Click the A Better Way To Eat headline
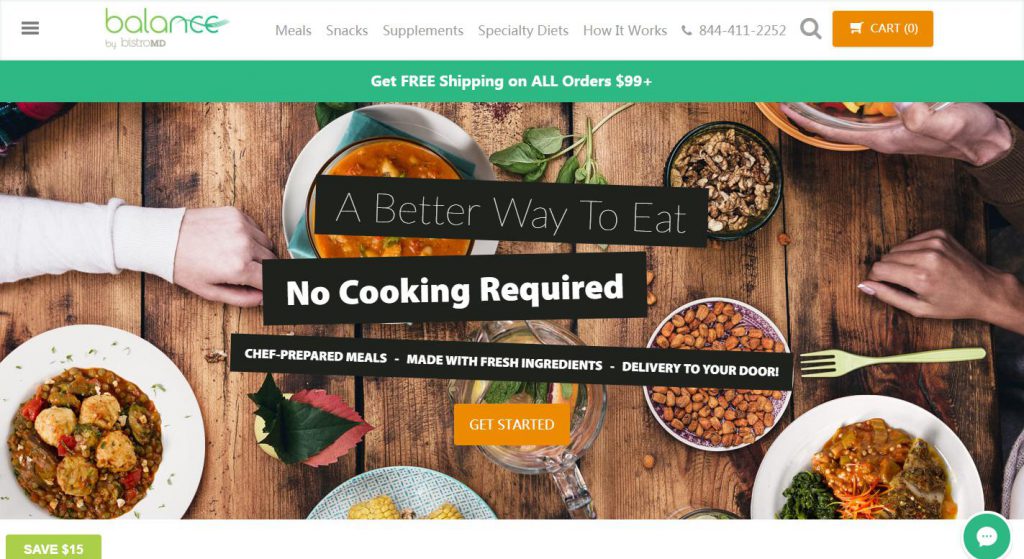1024x559 pixels. coord(511,213)
